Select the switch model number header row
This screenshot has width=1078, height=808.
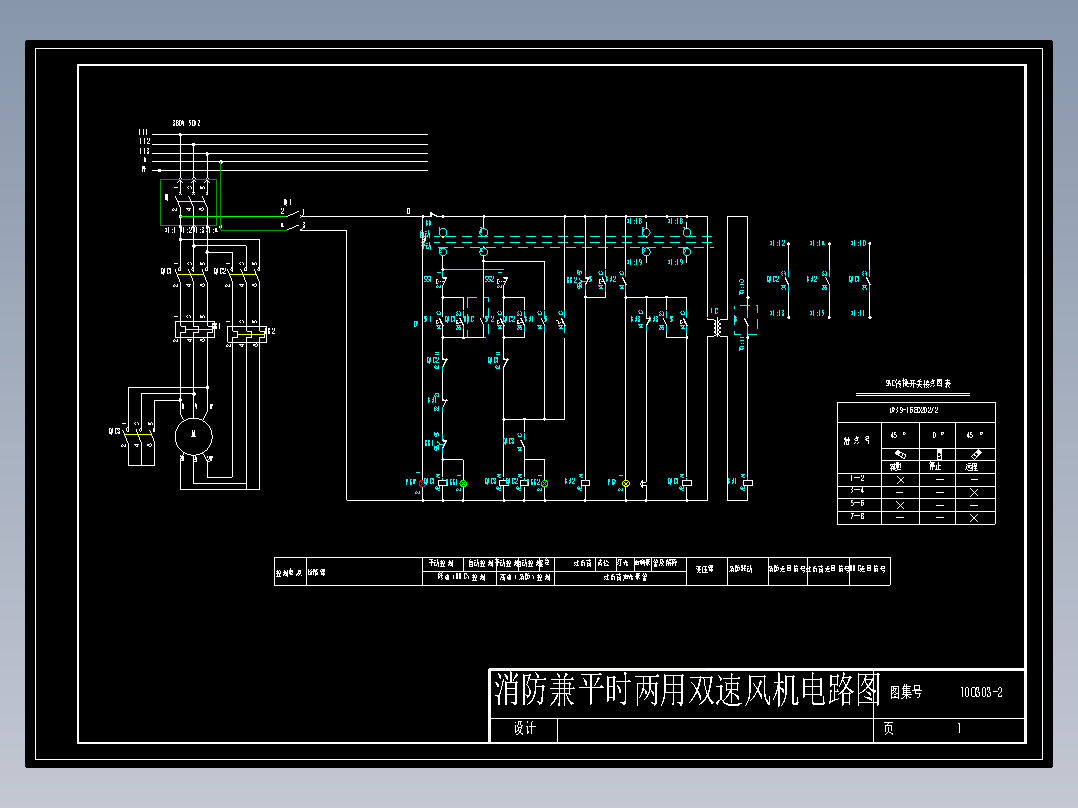pos(916,411)
